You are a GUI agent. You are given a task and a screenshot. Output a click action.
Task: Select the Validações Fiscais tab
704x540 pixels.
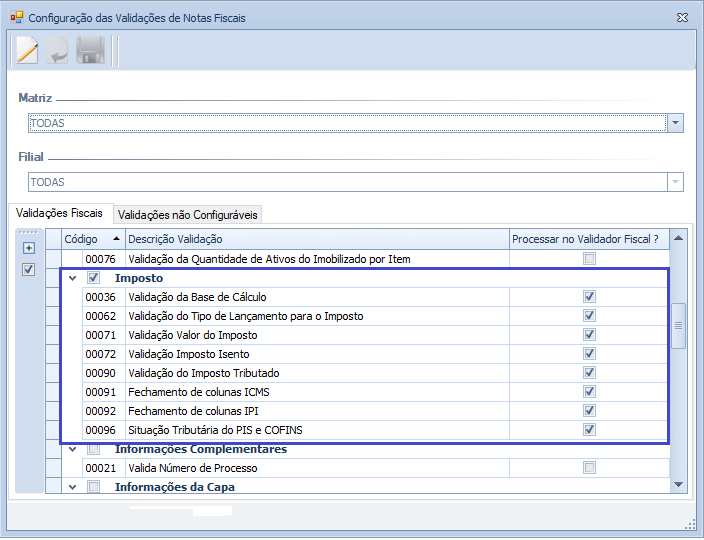pos(59,213)
